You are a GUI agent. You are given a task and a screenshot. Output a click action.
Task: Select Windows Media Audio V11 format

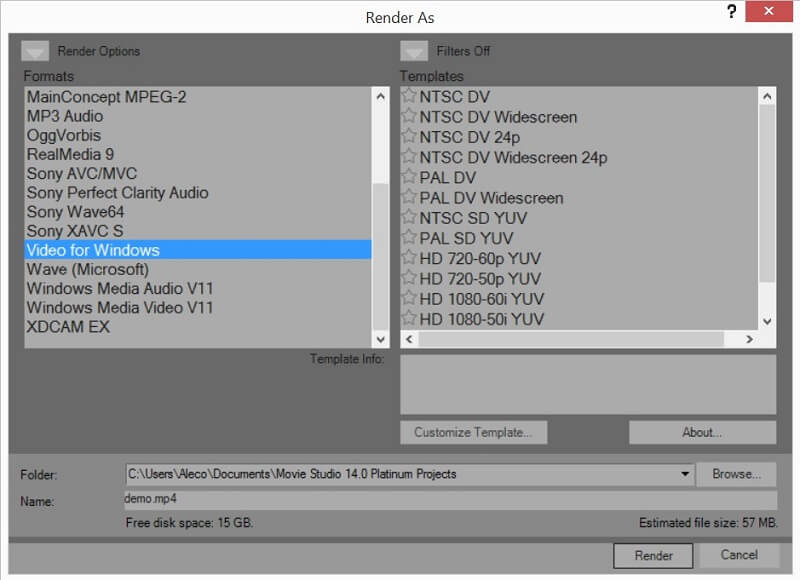pyautogui.click(x=198, y=289)
